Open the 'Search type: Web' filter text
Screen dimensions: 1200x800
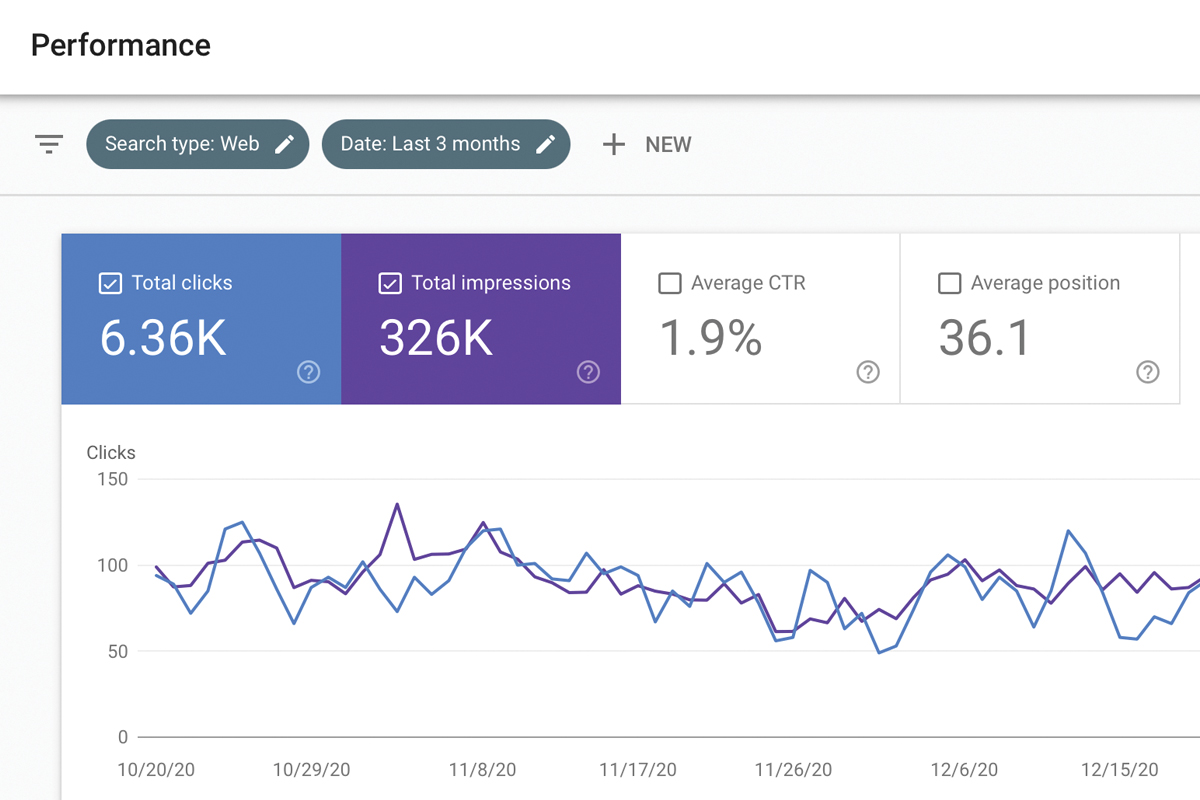click(x=182, y=144)
